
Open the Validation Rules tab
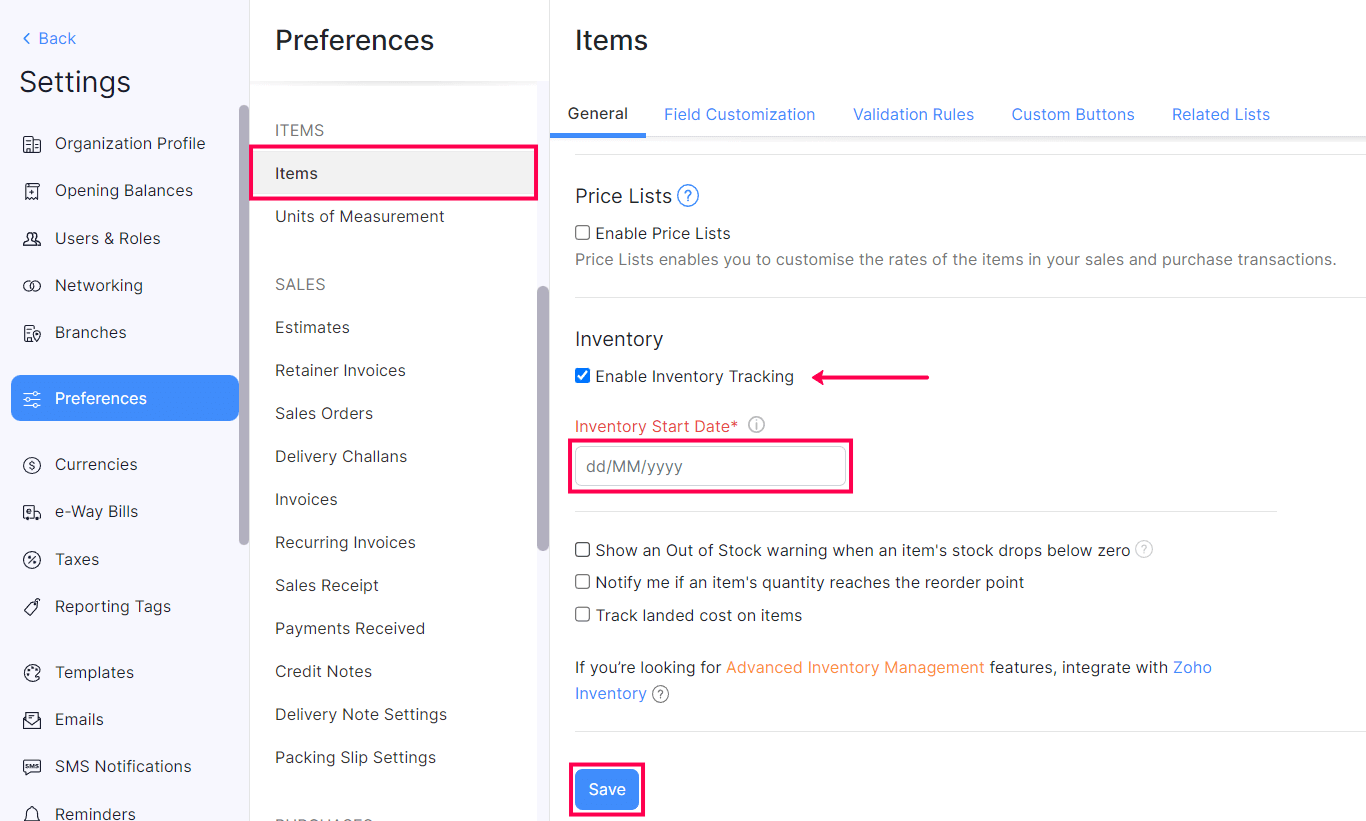point(913,115)
